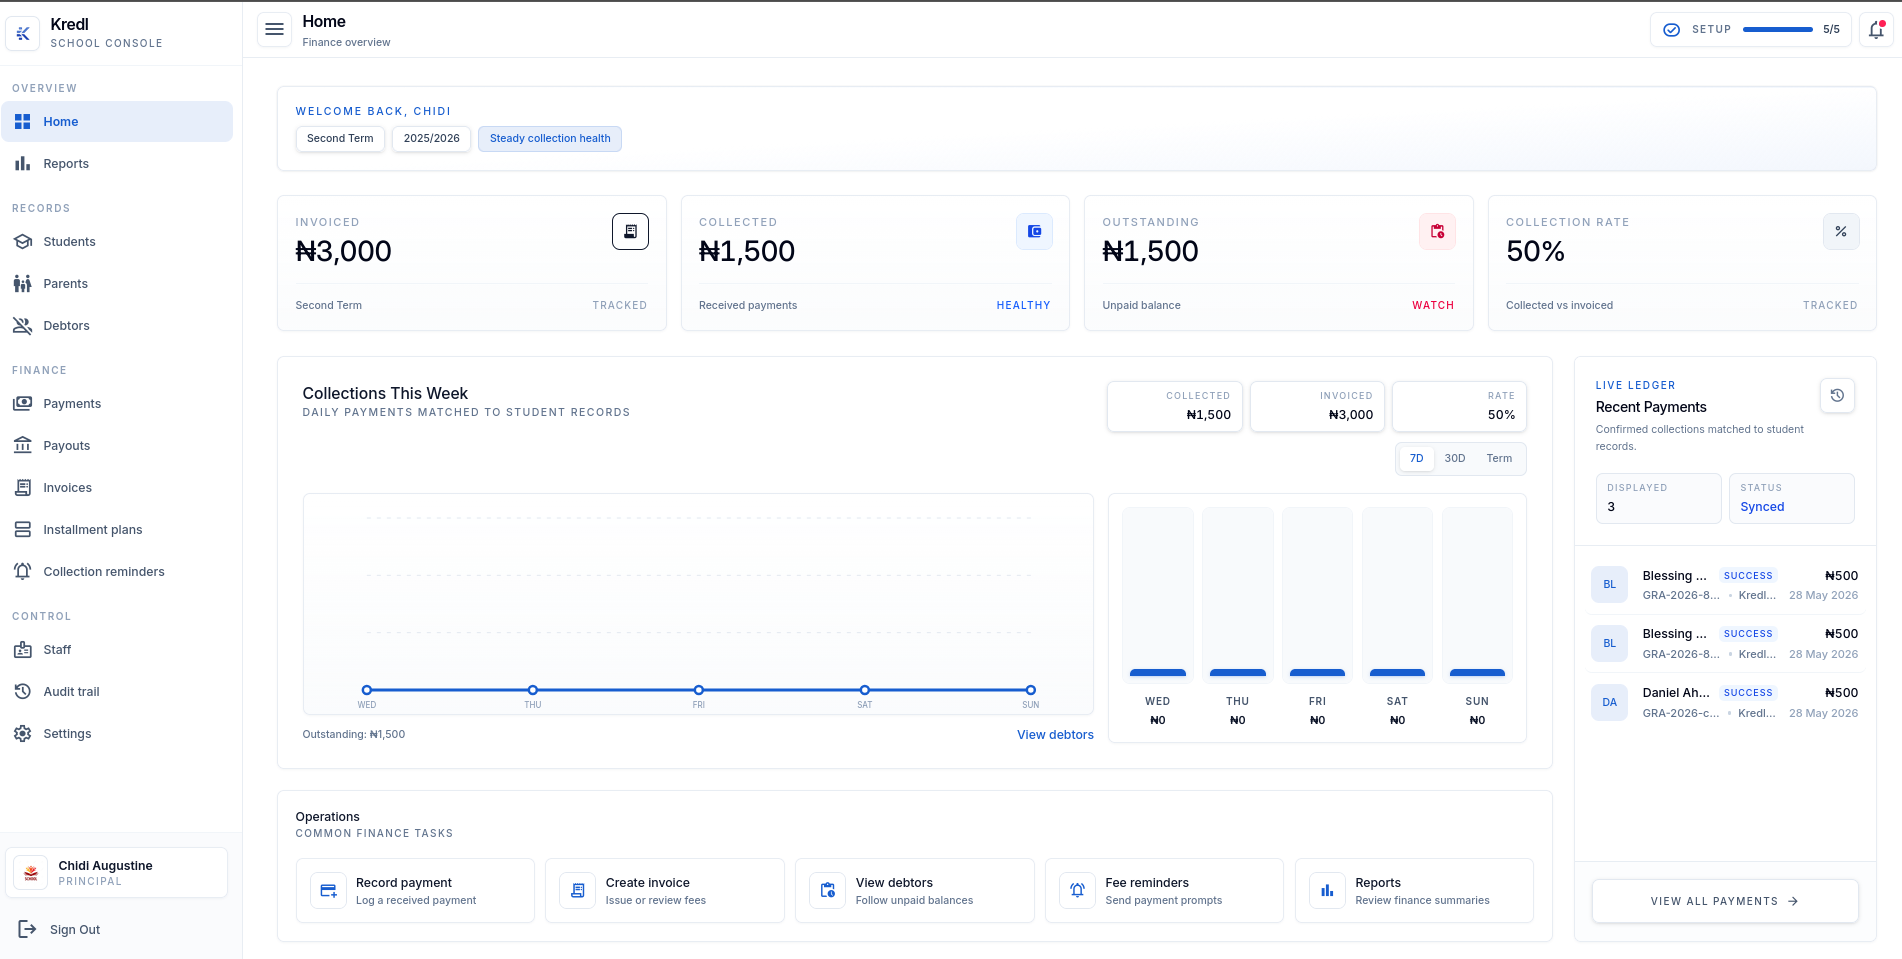Open the Create invoice operation card
The width and height of the screenshot is (1902, 959).
click(665, 890)
